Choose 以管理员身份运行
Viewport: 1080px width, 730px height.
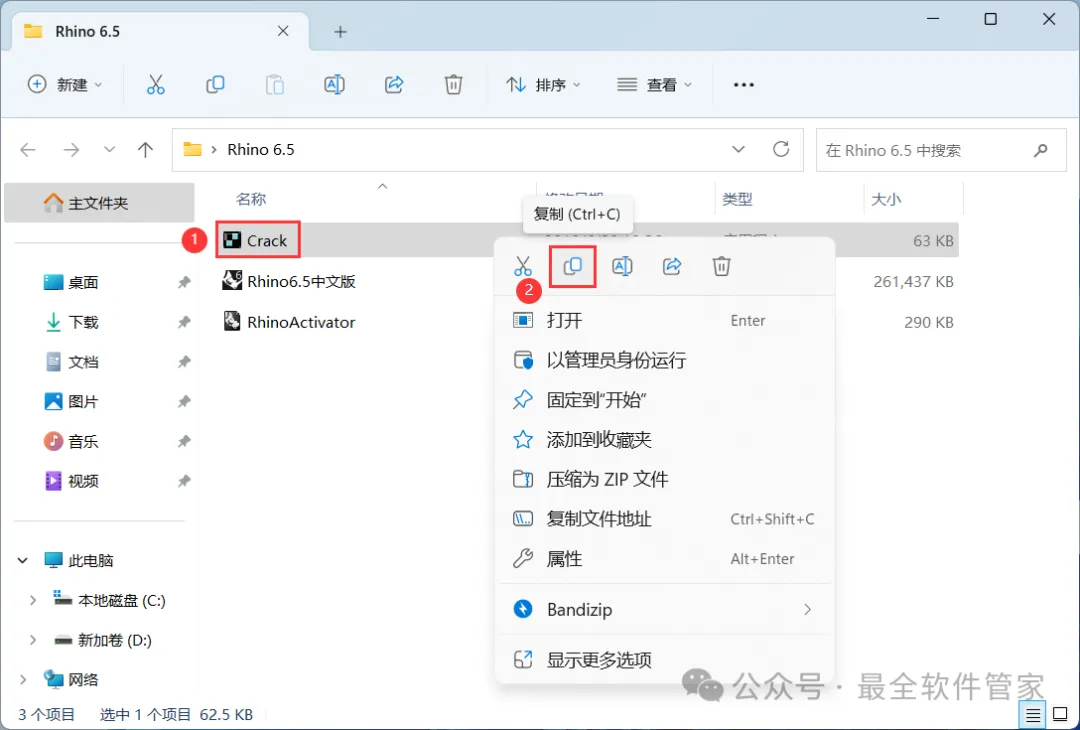[665, 360]
